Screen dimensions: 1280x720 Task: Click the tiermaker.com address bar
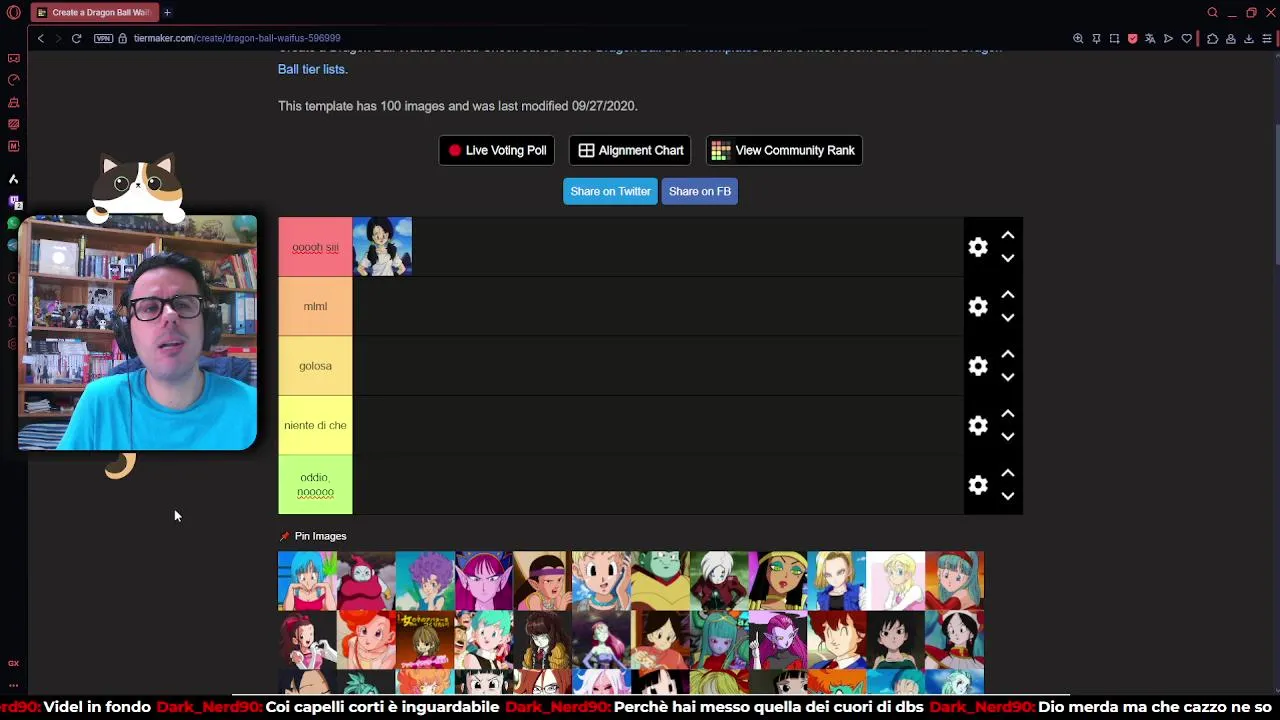click(x=237, y=38)
